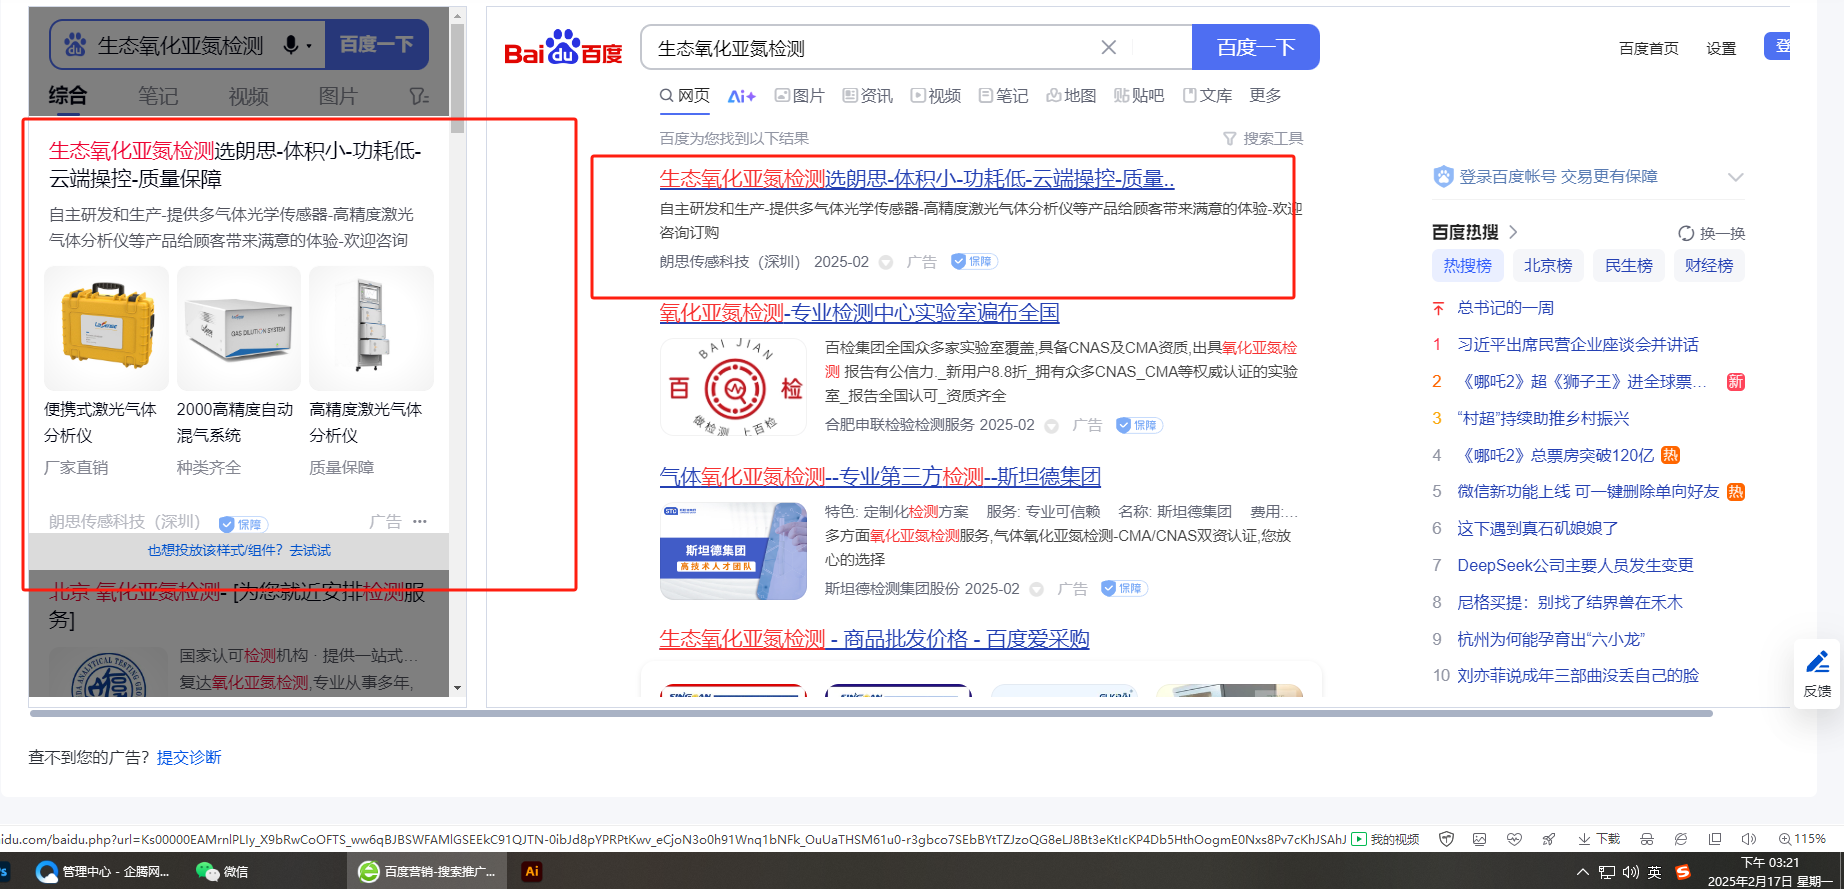
Task: Click the 换一换 refresh icon in hot search
Action: point(1686,233)
